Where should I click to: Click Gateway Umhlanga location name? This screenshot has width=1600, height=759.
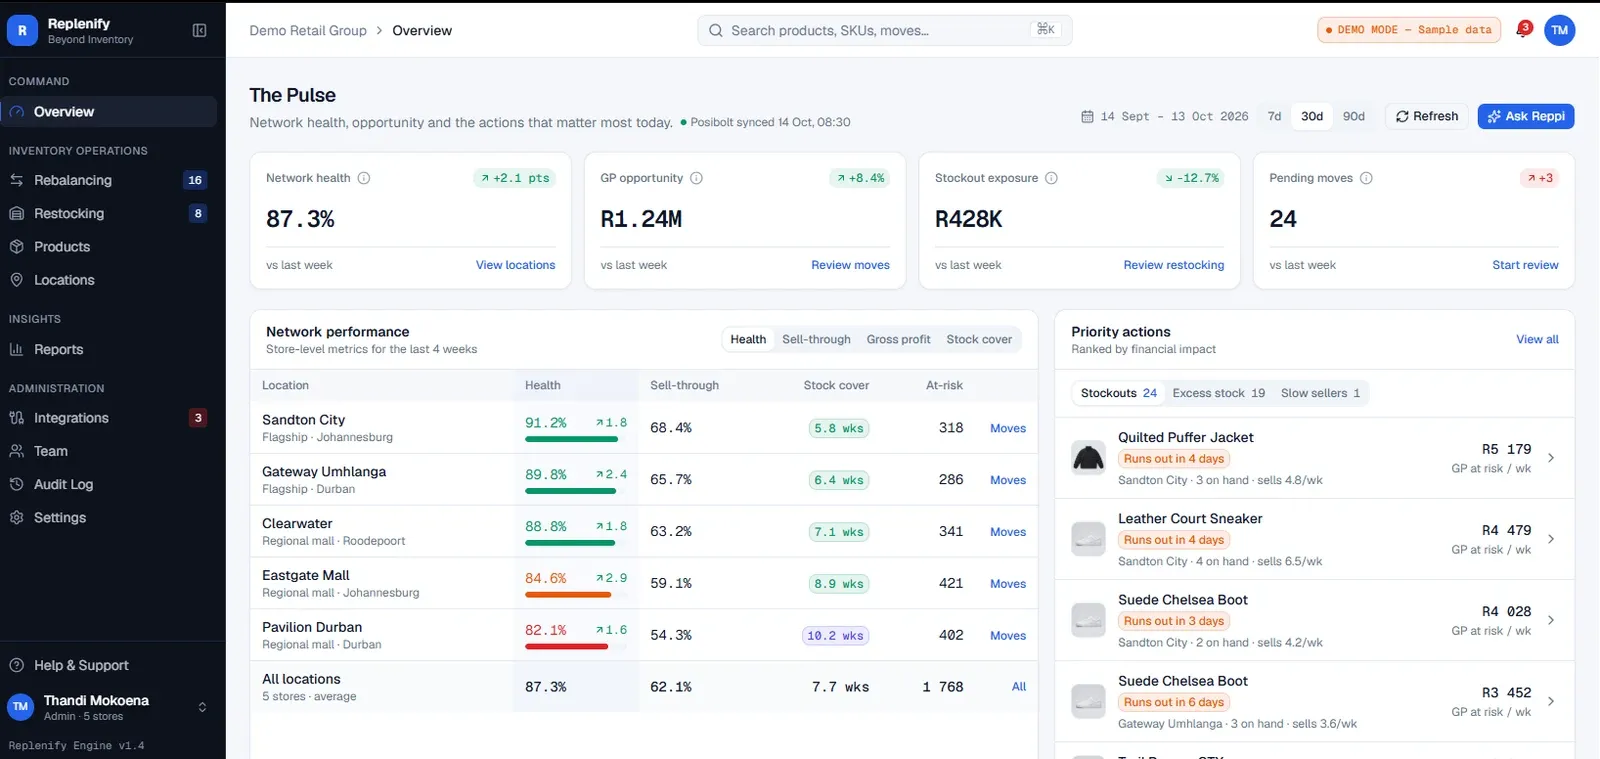point(324,472)
